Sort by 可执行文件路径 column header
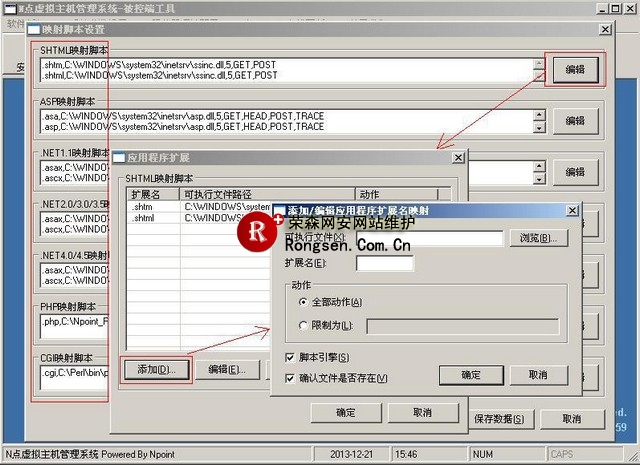Image resolution: width=640 pixels, height=465 pixels. click(267, 194)
